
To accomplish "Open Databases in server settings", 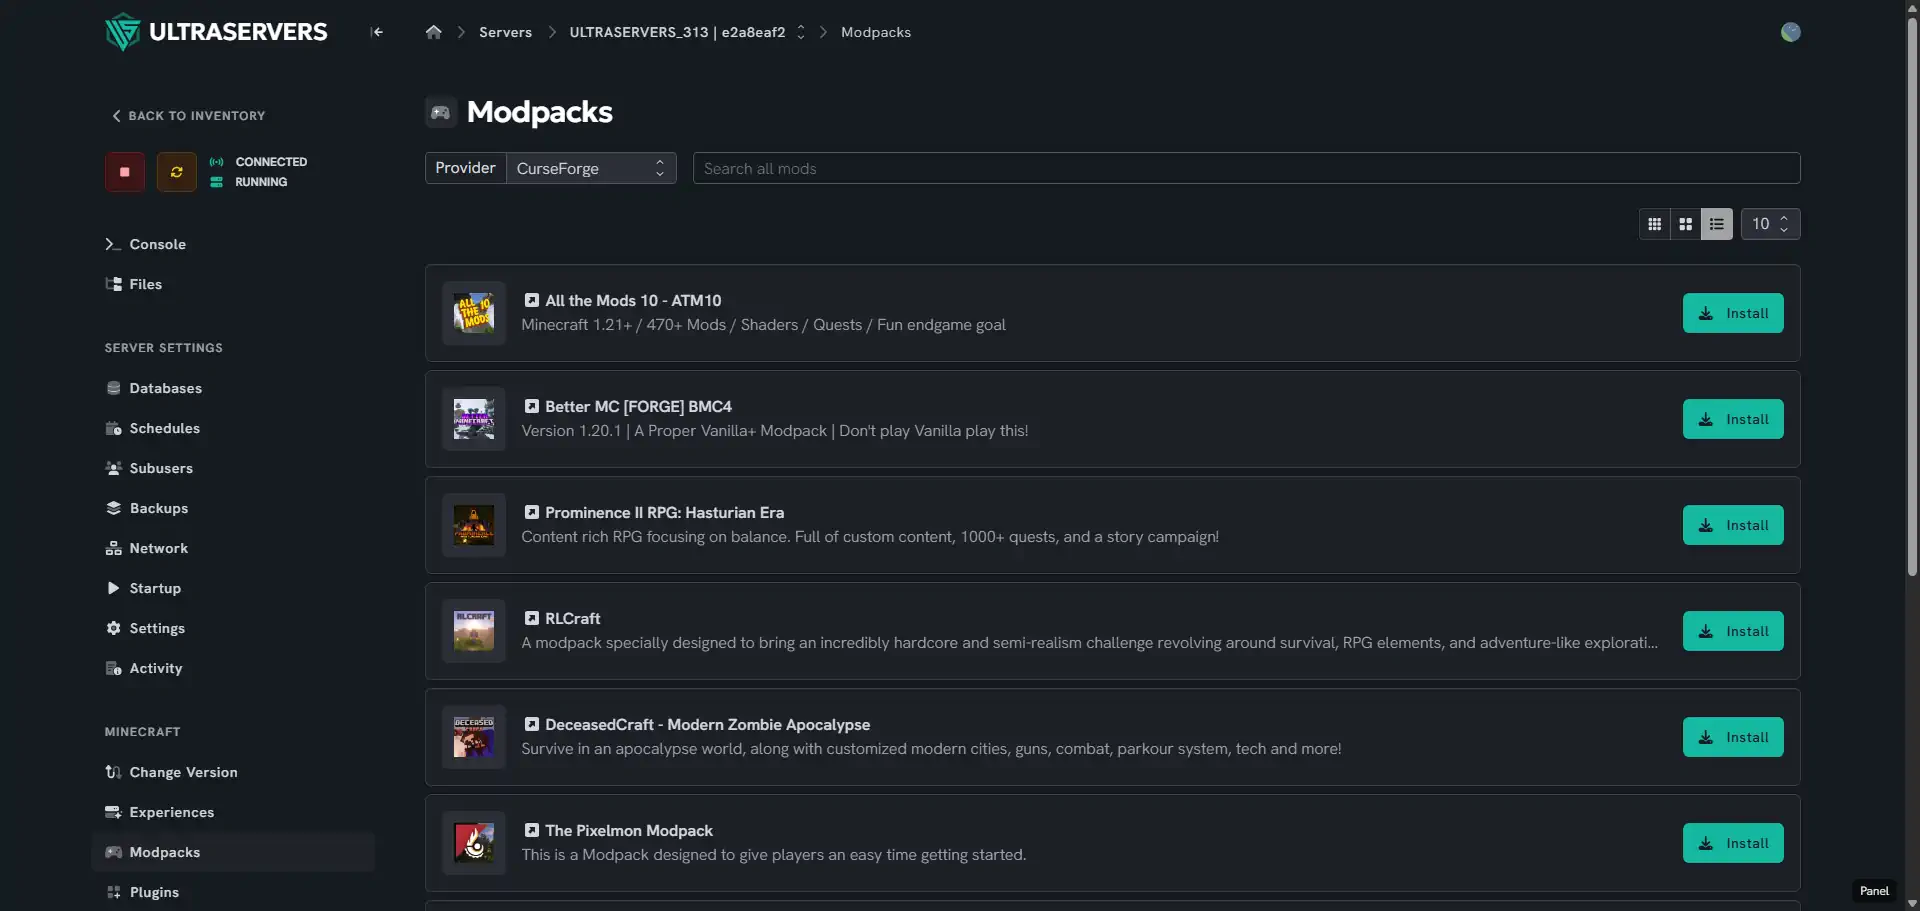I will tap(154, 388).
